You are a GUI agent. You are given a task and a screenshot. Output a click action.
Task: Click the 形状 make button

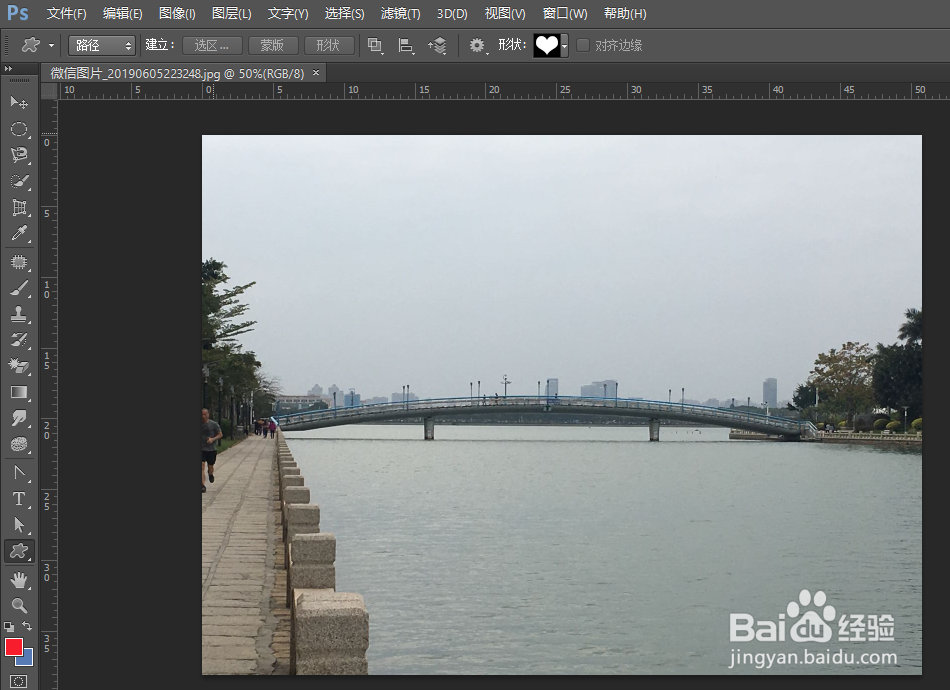tap(329, 45)
